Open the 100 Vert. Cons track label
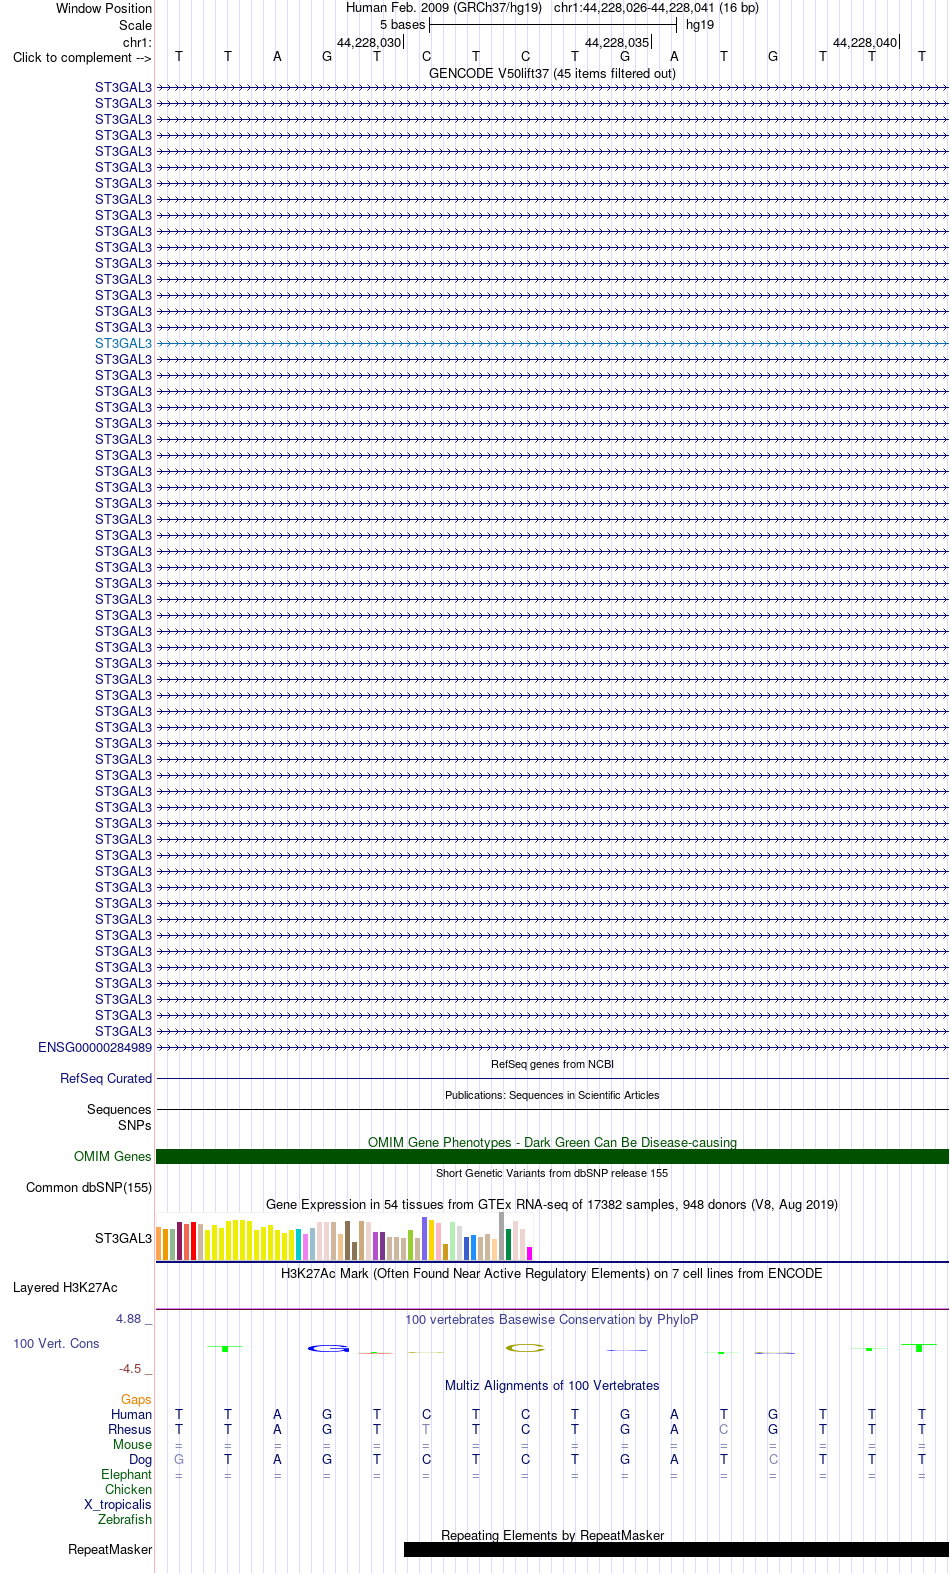The height and width of the screenshot is (1573, 950). click(x=56, y=1343)
